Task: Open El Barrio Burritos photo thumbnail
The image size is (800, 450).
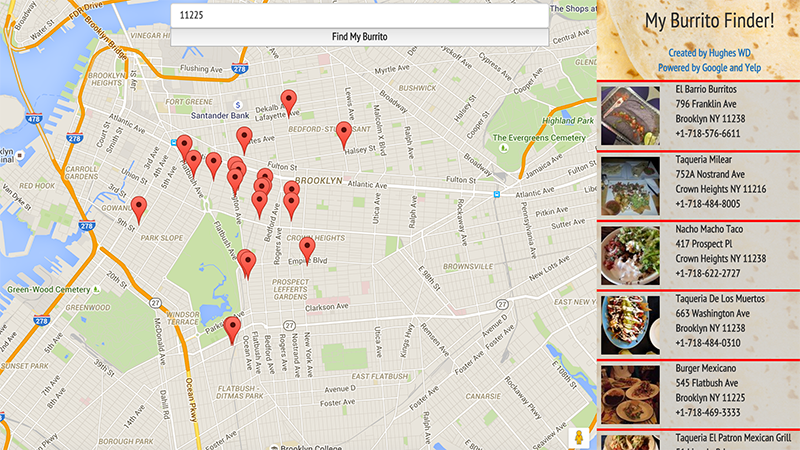Action: click(630, 116)
